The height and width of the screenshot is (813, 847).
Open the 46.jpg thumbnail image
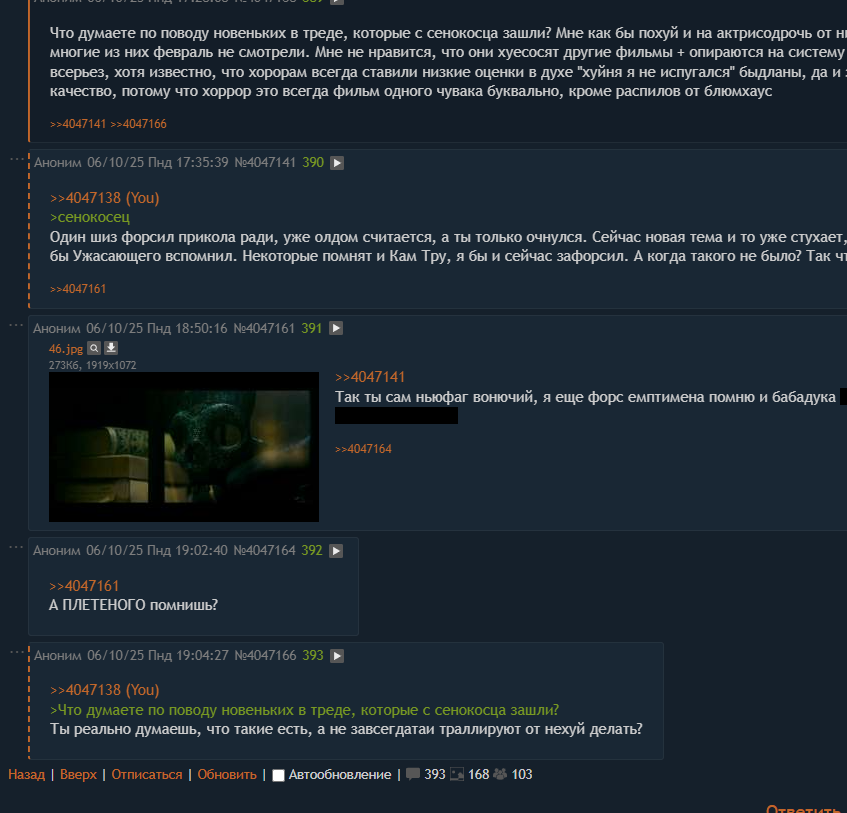coord(184,447)
